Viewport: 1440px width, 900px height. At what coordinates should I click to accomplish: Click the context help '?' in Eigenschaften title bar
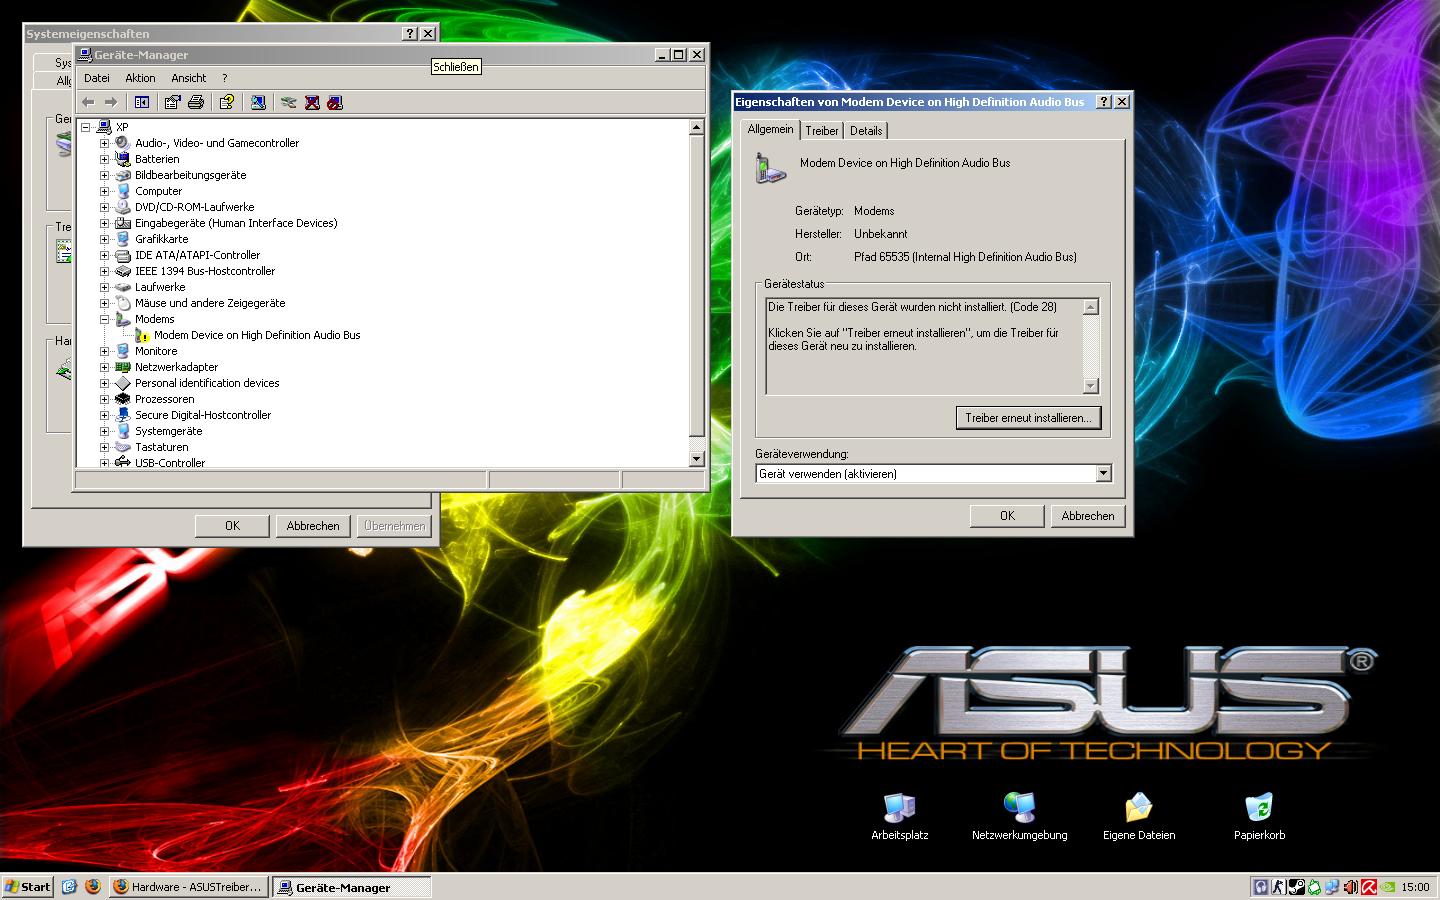[x=1104, y=102]
